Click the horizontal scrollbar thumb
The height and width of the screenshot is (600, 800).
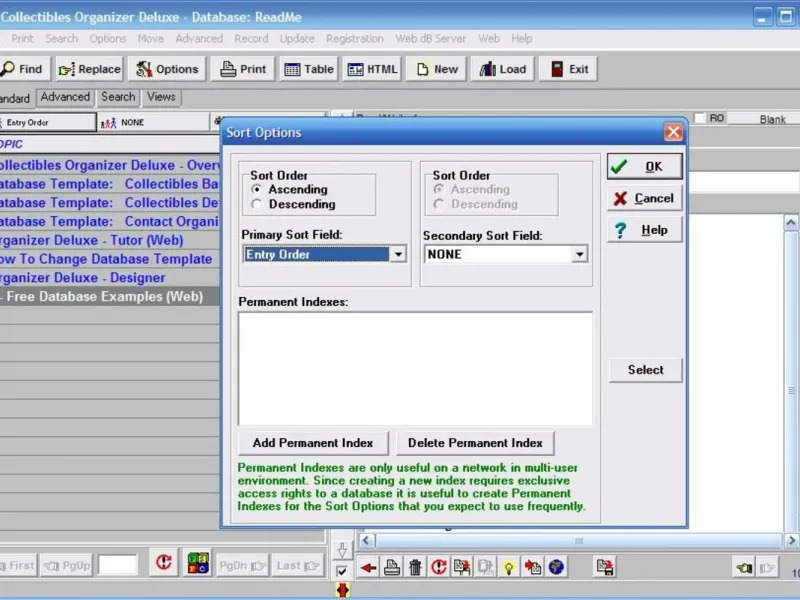pos(578,540)
